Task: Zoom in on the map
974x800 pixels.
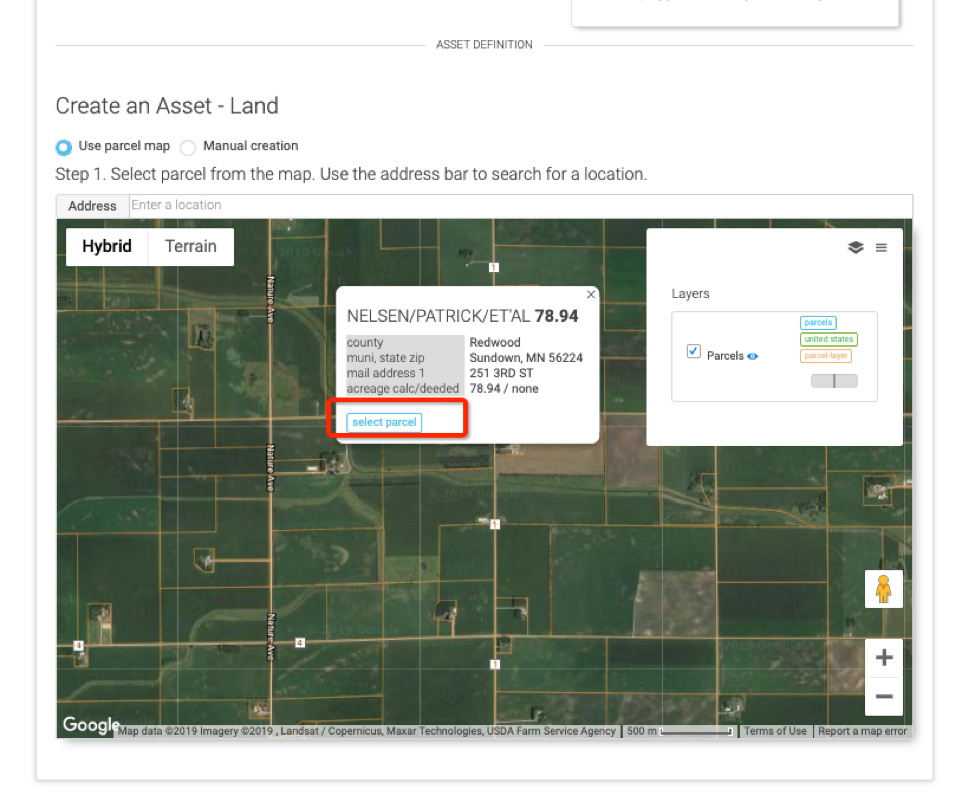Action: point(883,658)
